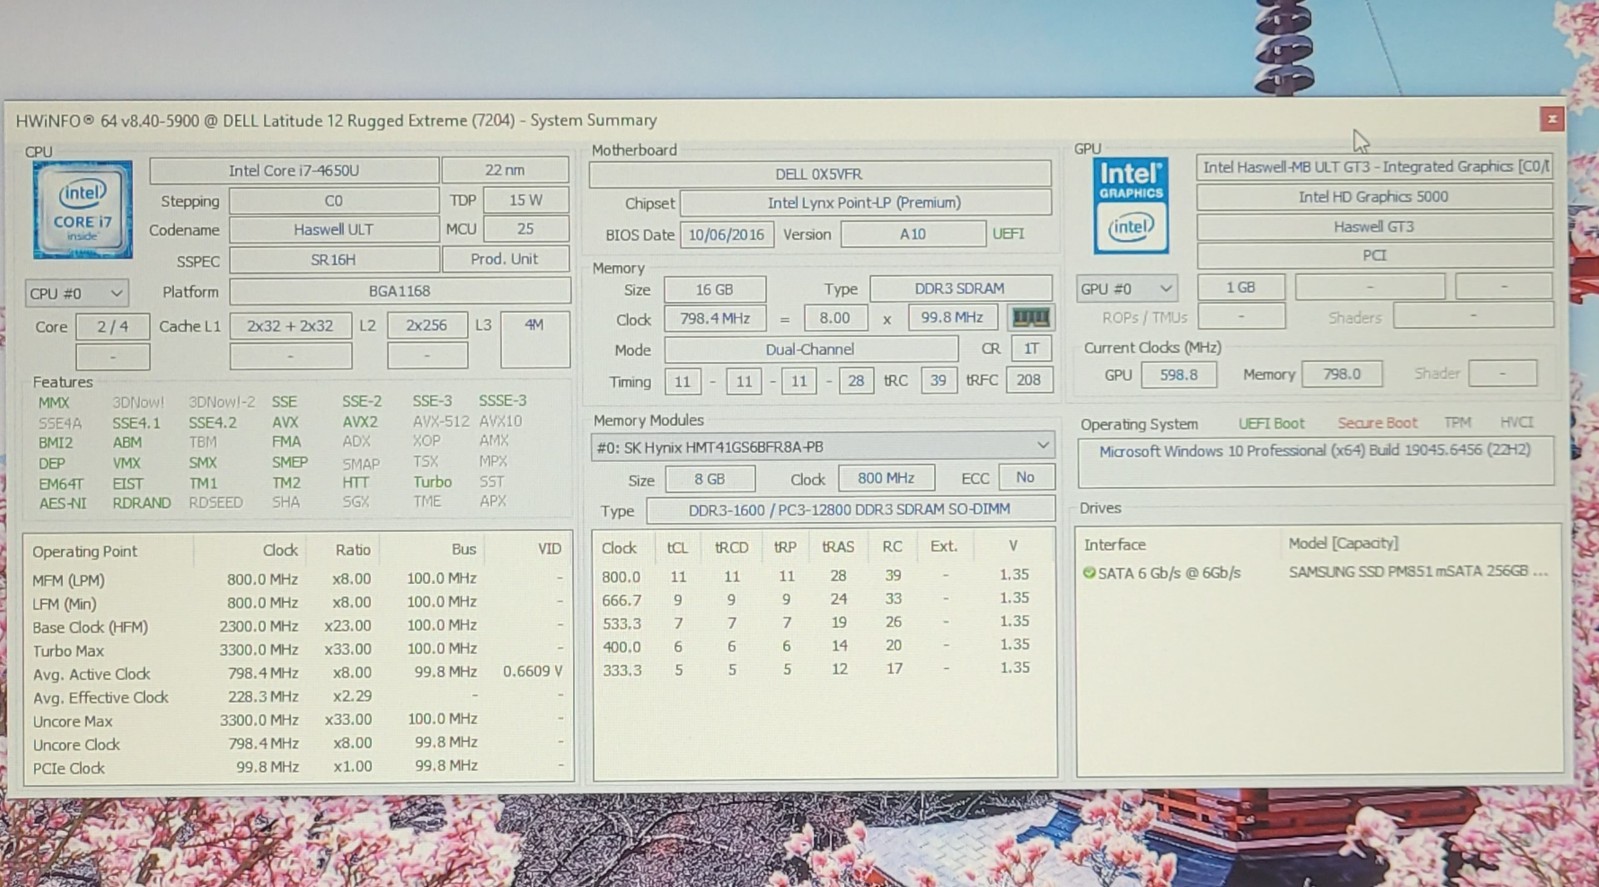1599x887 pixels.
Task: Click the Turbo Max operating point row
Action: coord(298,650)
